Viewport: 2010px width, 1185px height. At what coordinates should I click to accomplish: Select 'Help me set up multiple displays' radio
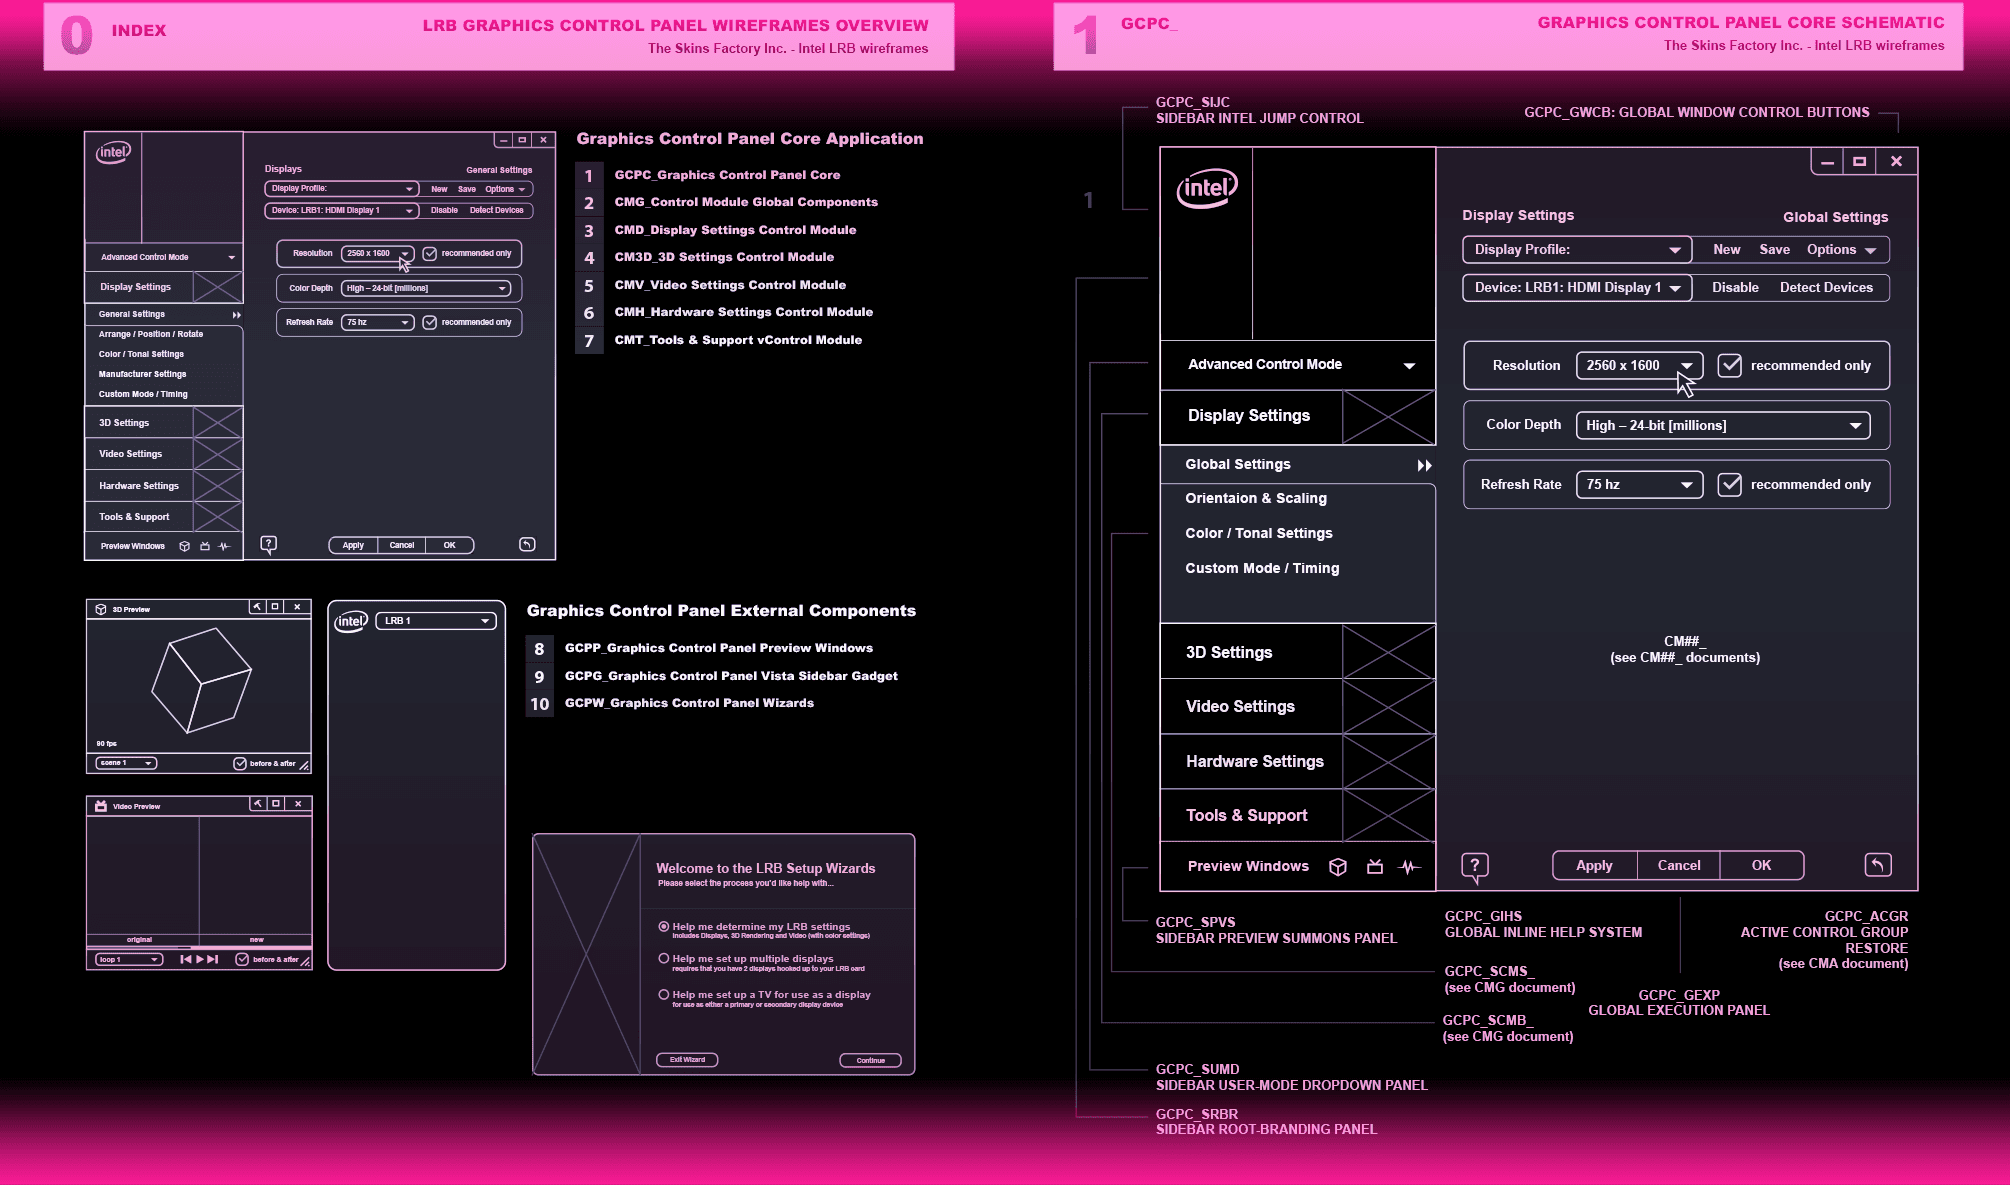[x=664, y=958]
